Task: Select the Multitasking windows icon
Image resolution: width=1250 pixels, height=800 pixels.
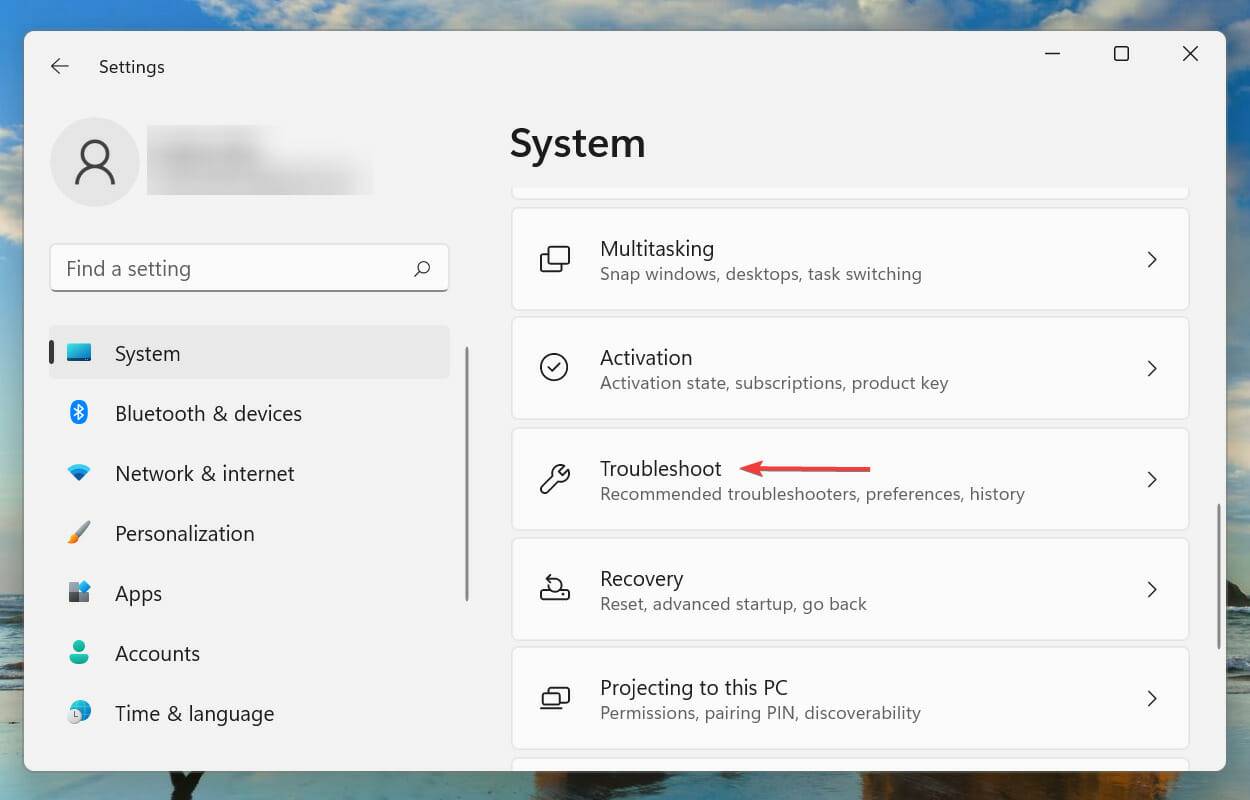Action: click(555, 259)
